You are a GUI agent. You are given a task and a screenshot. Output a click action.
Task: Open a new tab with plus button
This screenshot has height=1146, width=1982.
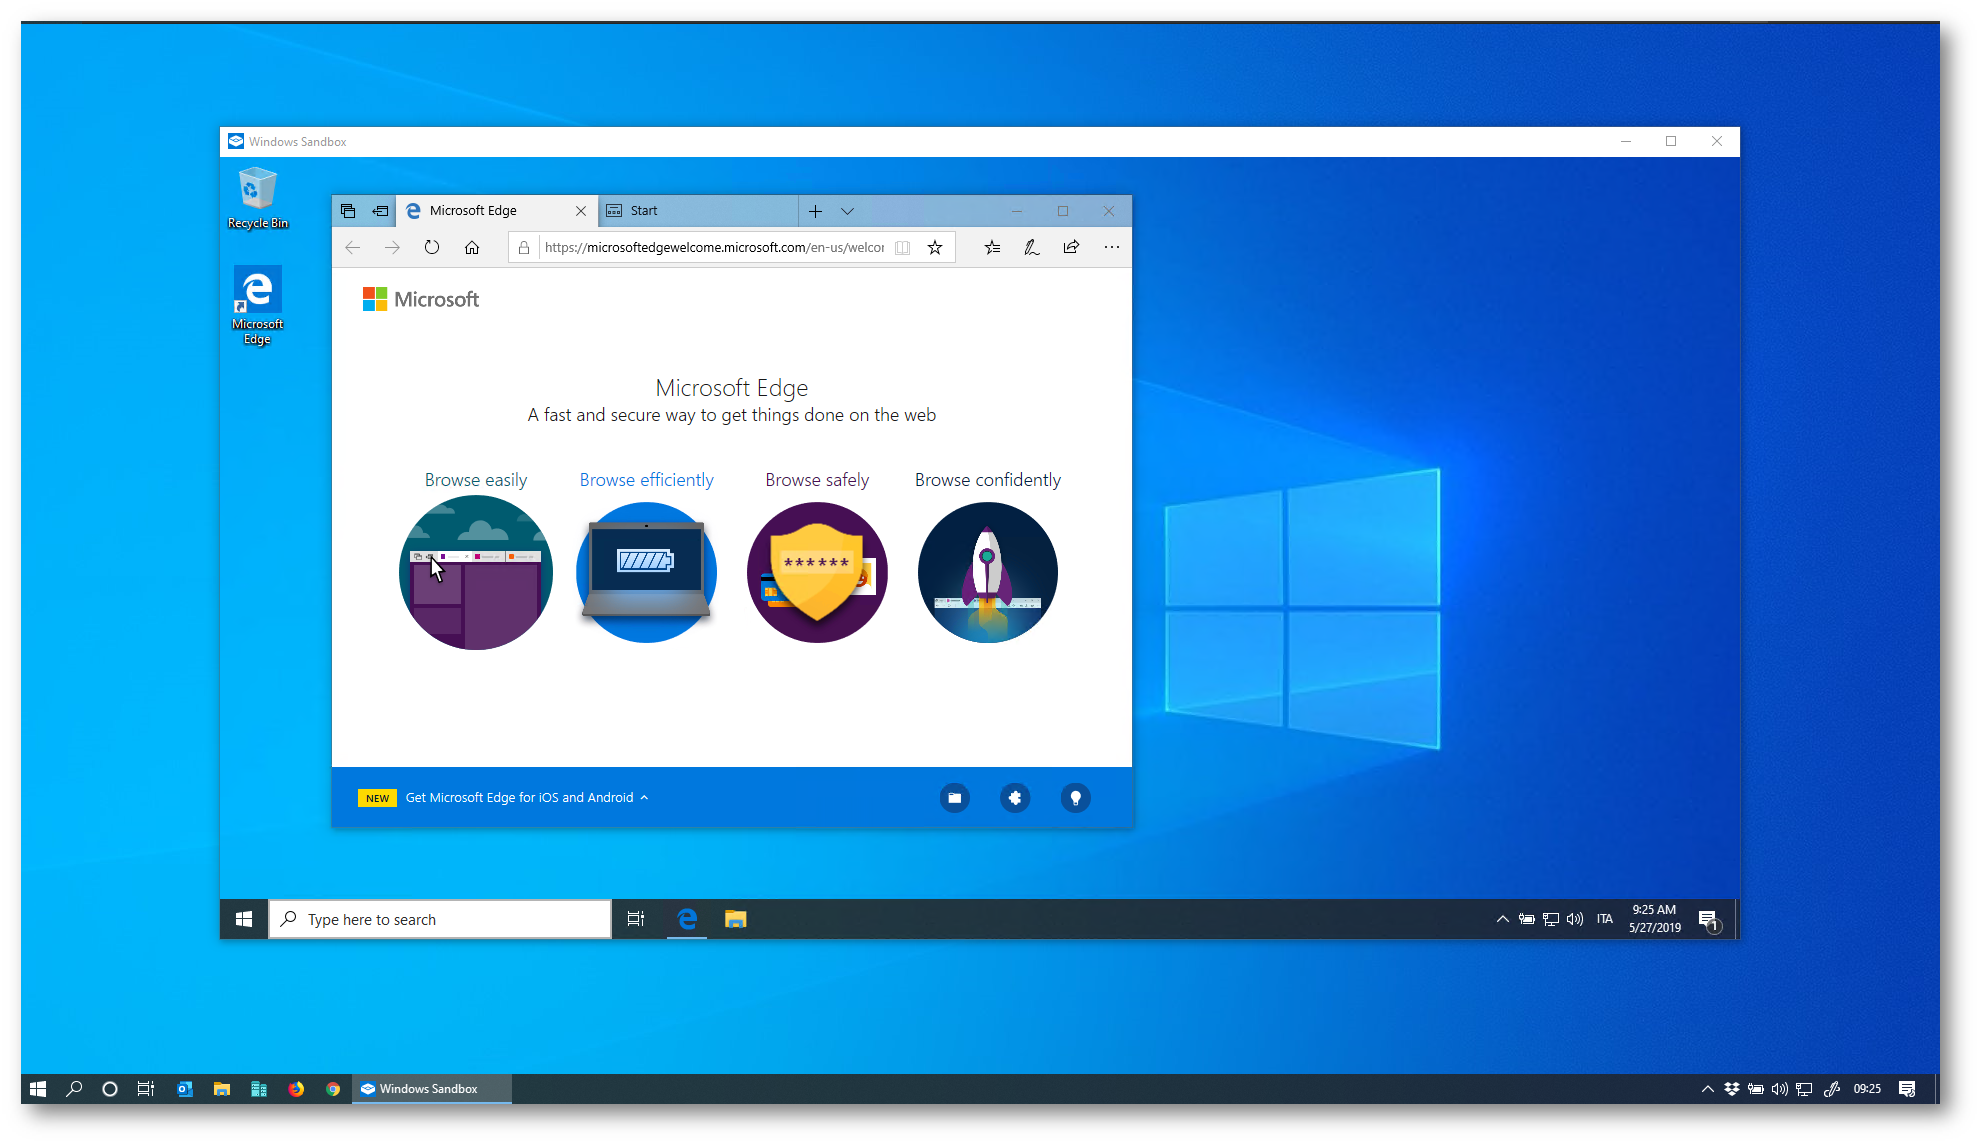(816, 211)
